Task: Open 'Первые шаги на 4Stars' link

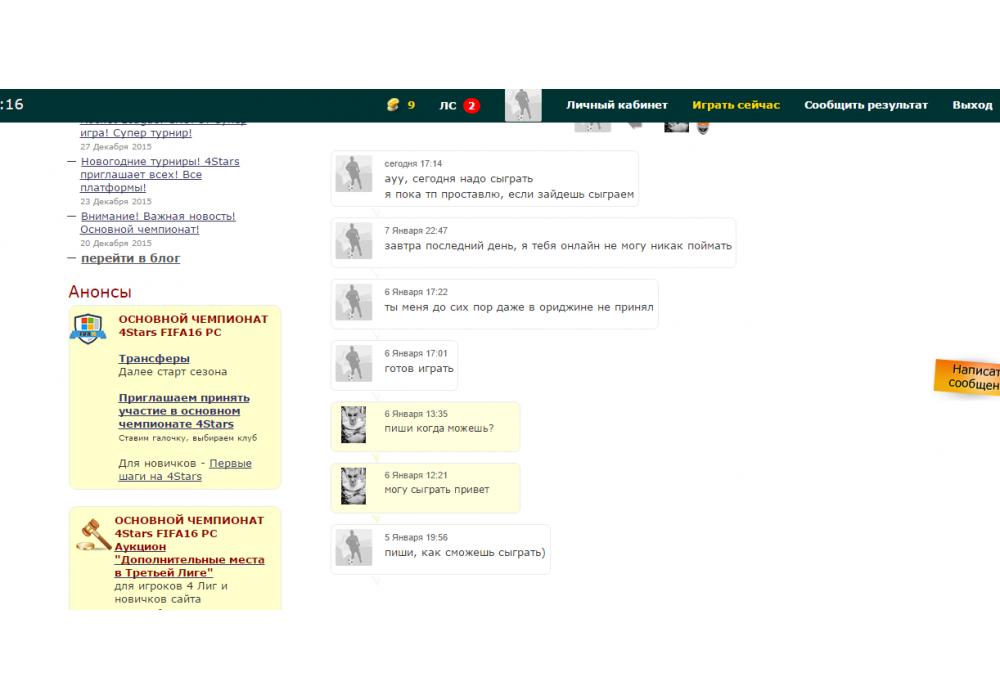Action: click(x=185, y=470)
